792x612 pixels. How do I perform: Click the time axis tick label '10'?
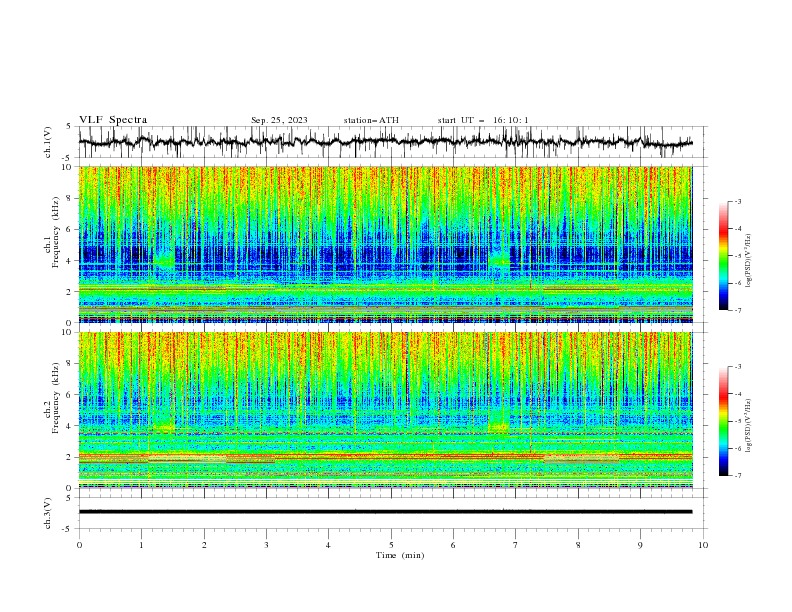point(703,545)
